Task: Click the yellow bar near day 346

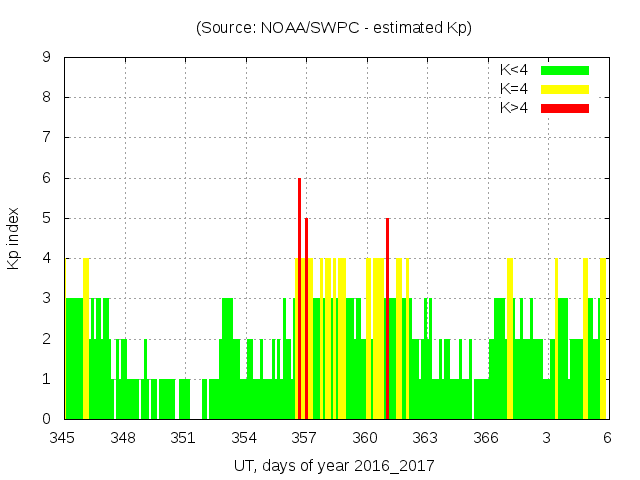Action: 86,338
